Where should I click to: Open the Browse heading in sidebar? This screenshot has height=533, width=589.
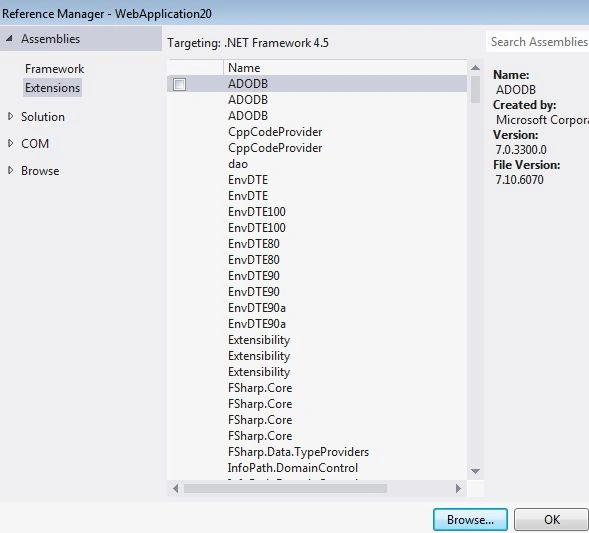pyautogui.click(x=40, y=171)
